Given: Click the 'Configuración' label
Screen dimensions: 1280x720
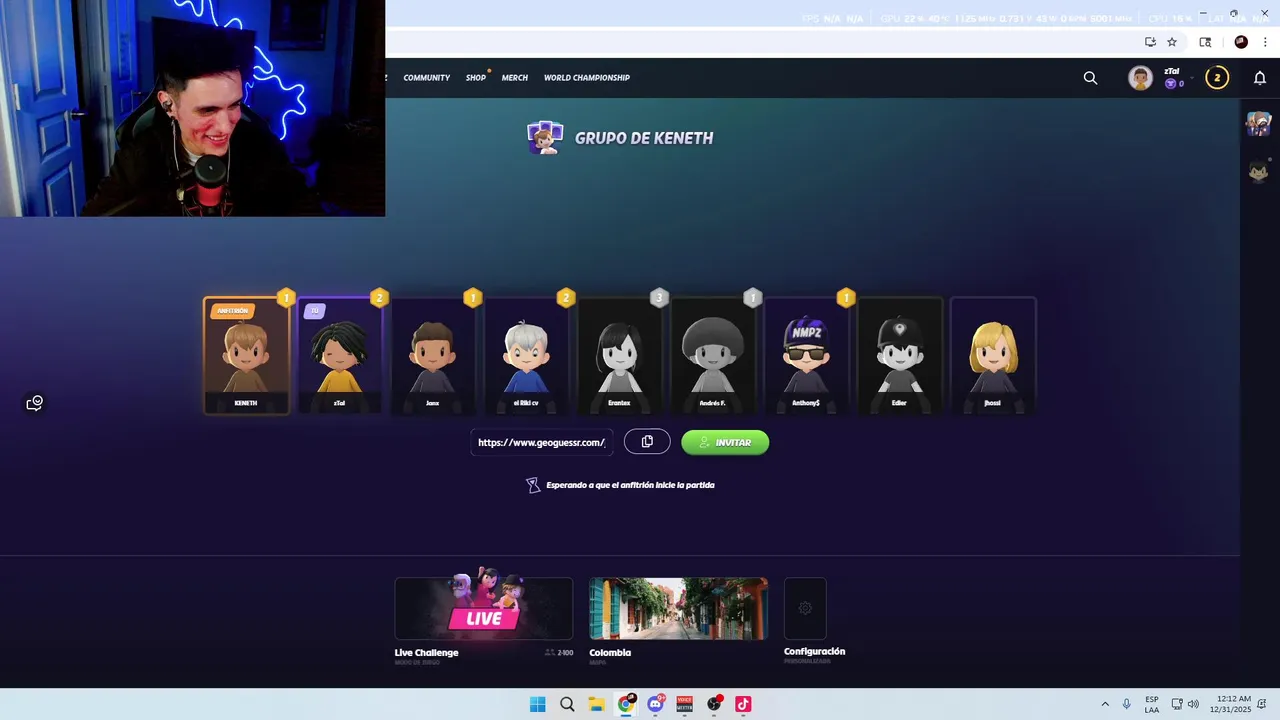Looking at the screenshot, I should click(x=814, y=651).
